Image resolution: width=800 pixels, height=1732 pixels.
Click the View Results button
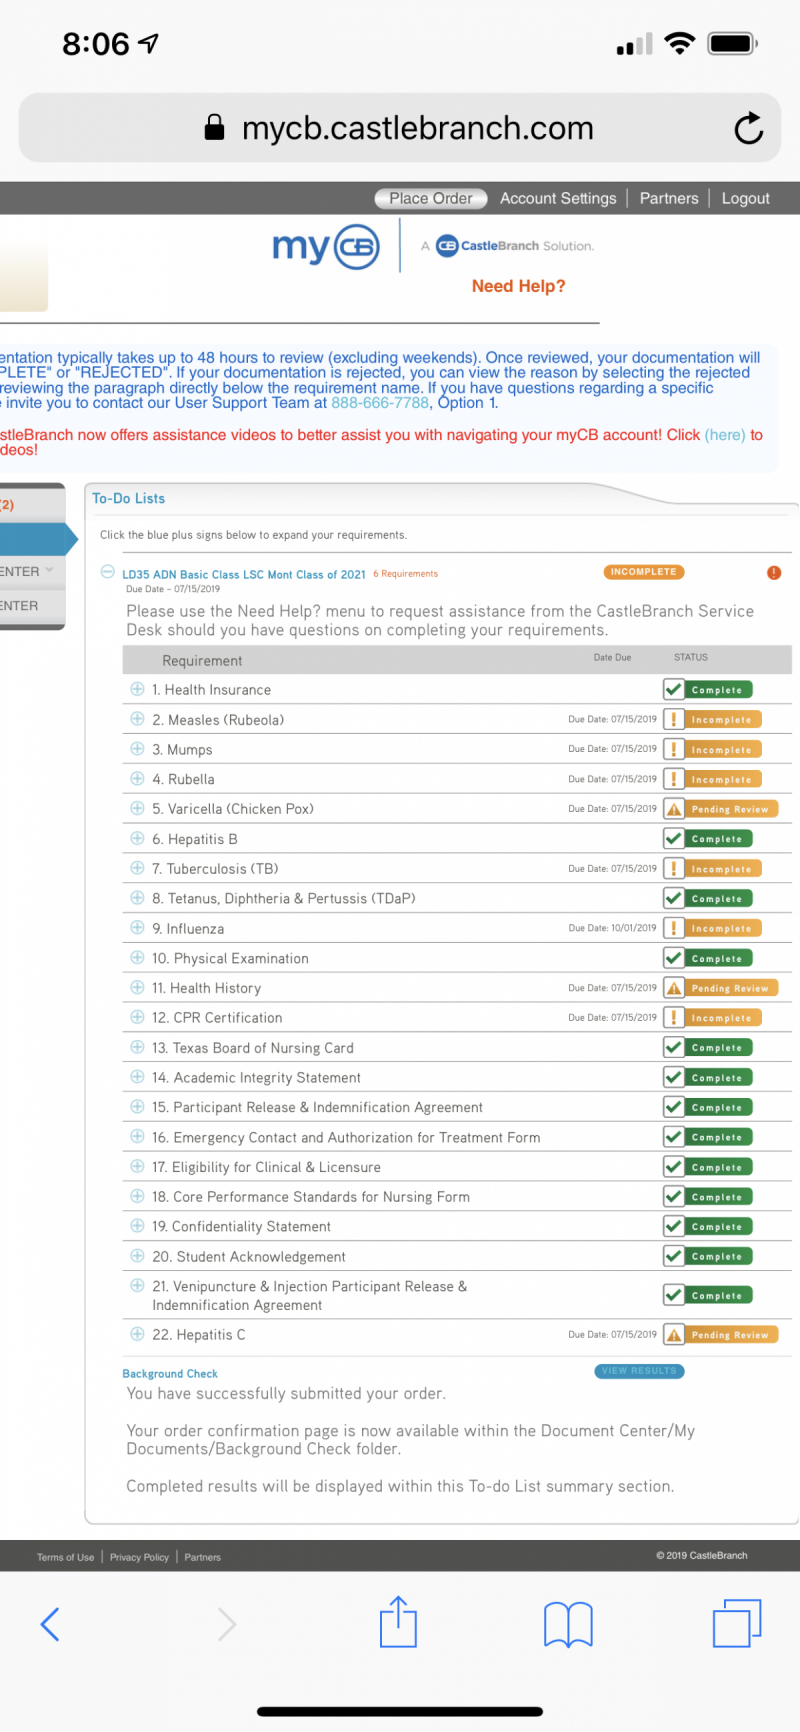639,1371
